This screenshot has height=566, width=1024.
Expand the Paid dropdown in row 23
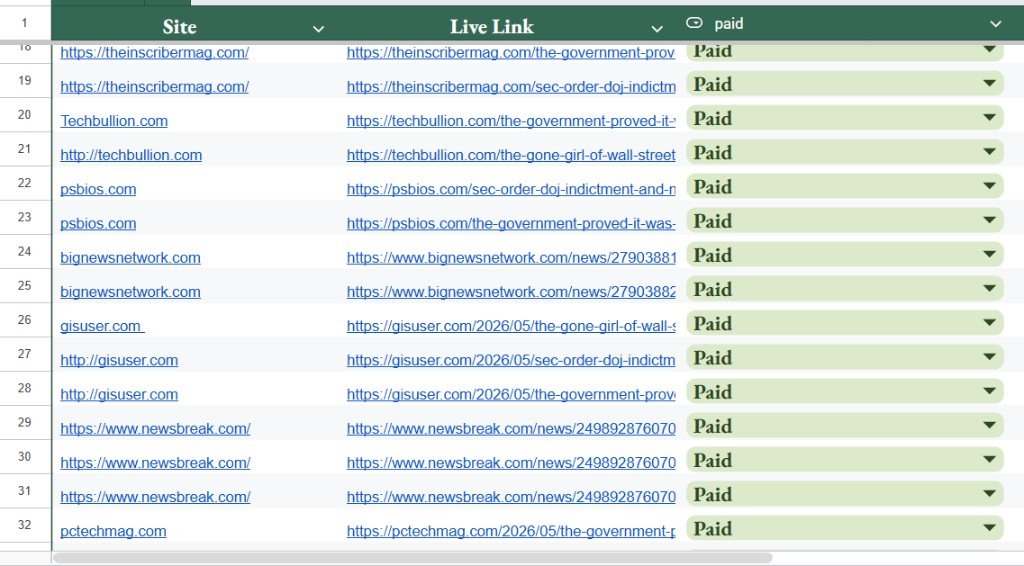pyautogui.click(x=989, y=219)
